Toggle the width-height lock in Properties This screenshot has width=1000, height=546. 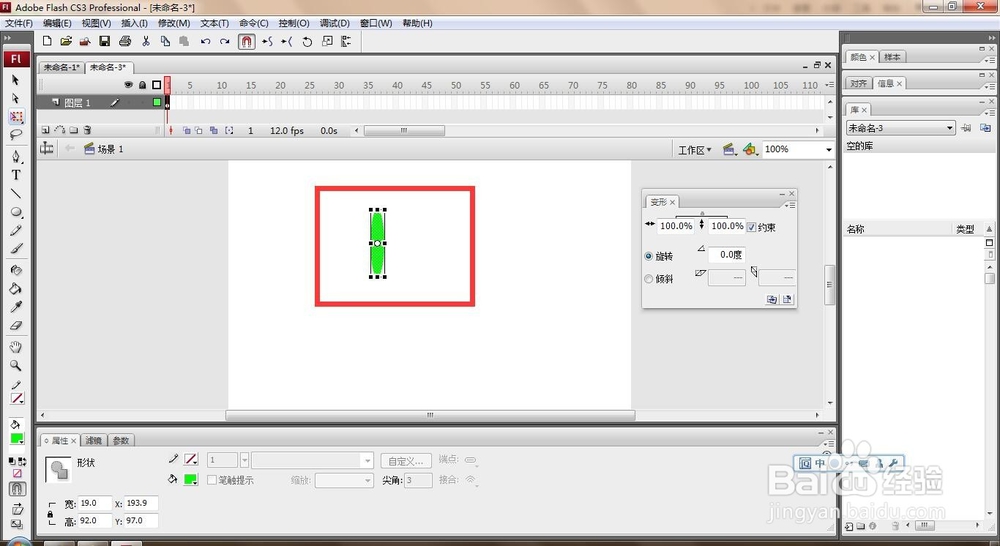pyautogui.click(x=50, y=513)
